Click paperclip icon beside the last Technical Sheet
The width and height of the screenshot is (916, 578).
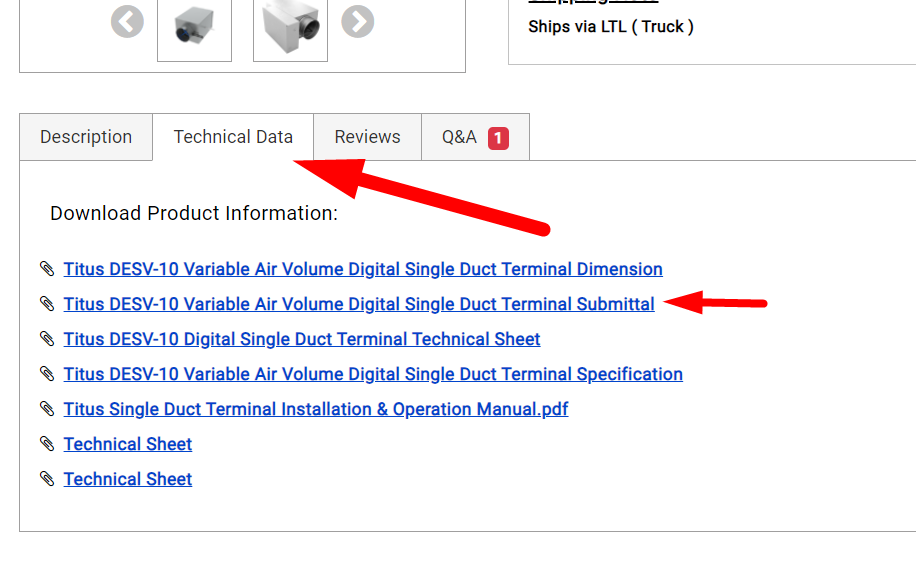(47, 479)
